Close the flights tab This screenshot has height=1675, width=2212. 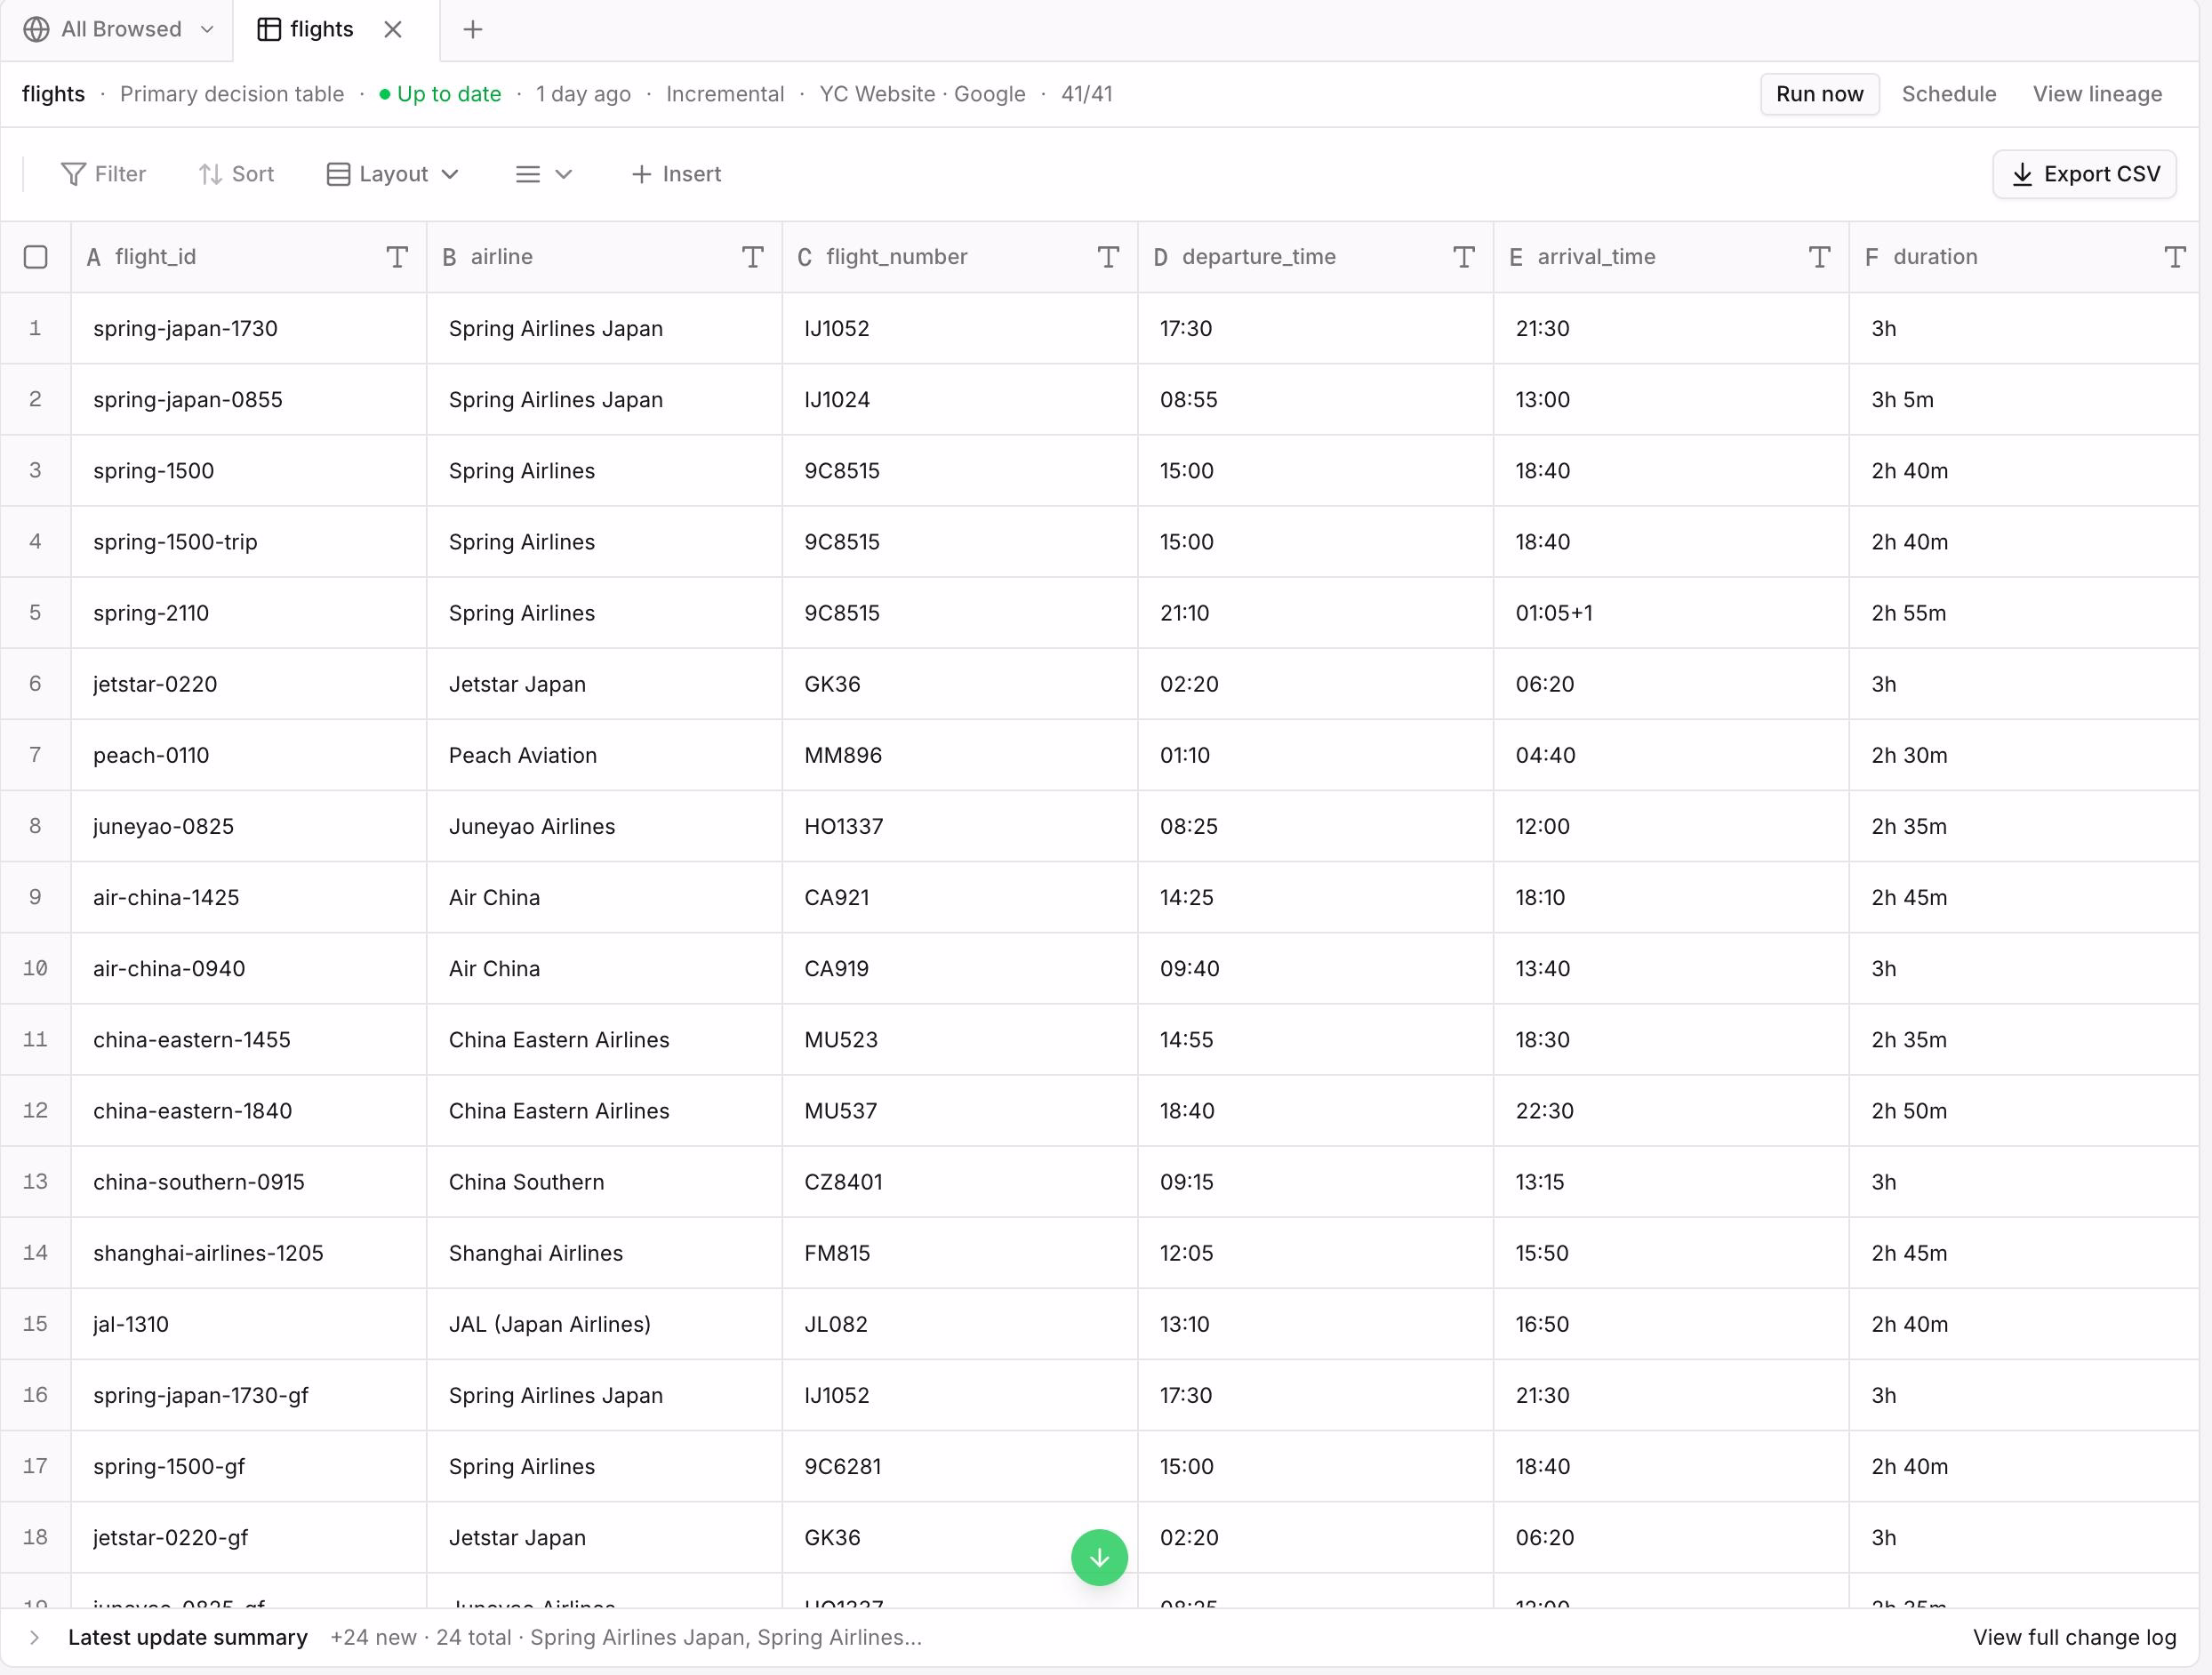(393, 30)
